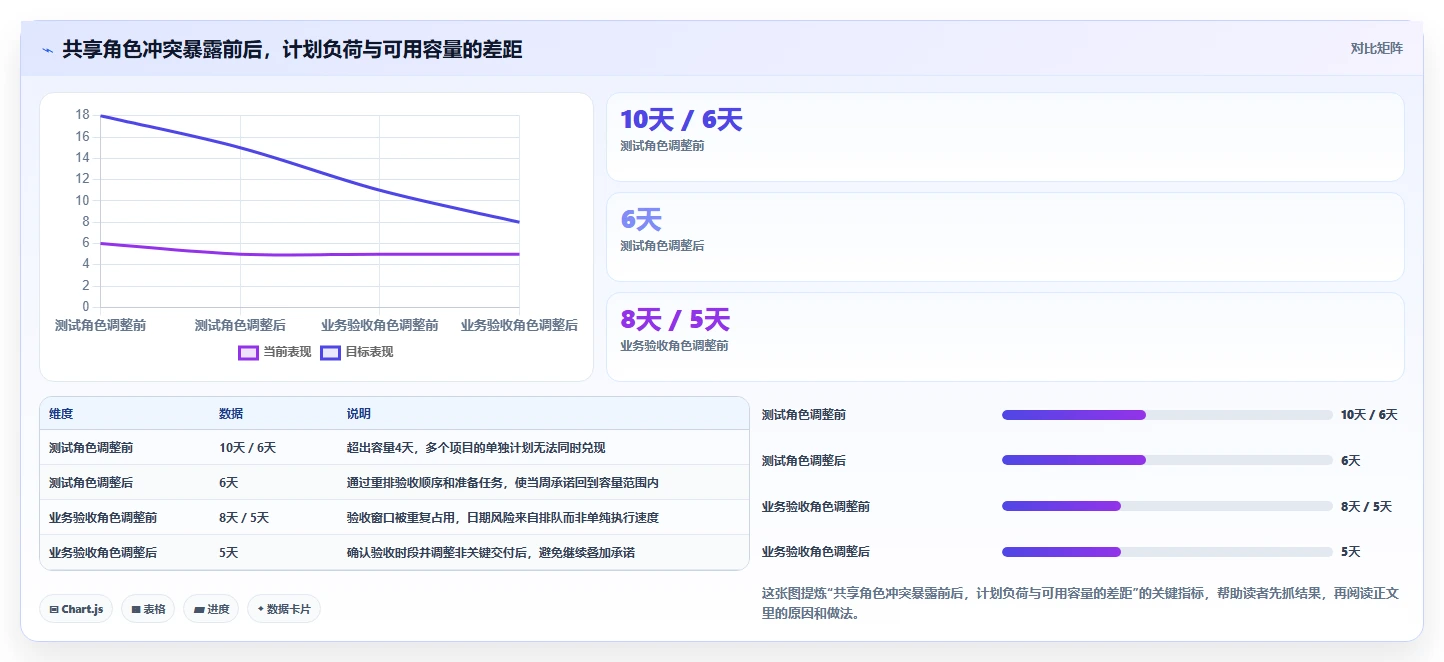Image resolution: width=1444 pixels, height=662 pixels.
Task: Click table cell 测试角色调整前
Action: (x=91, y=448)
